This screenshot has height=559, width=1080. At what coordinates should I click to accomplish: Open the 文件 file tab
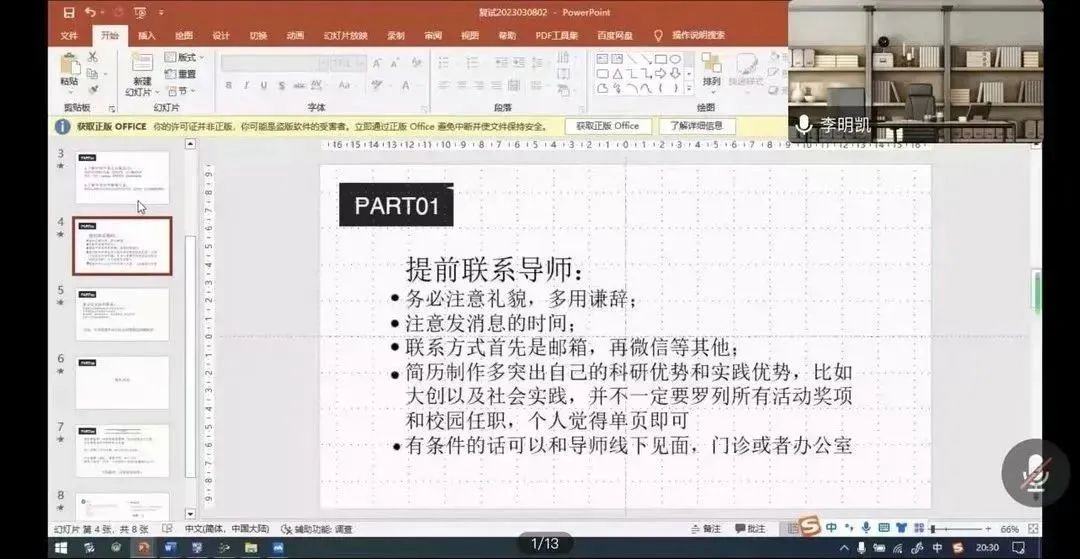69,36
